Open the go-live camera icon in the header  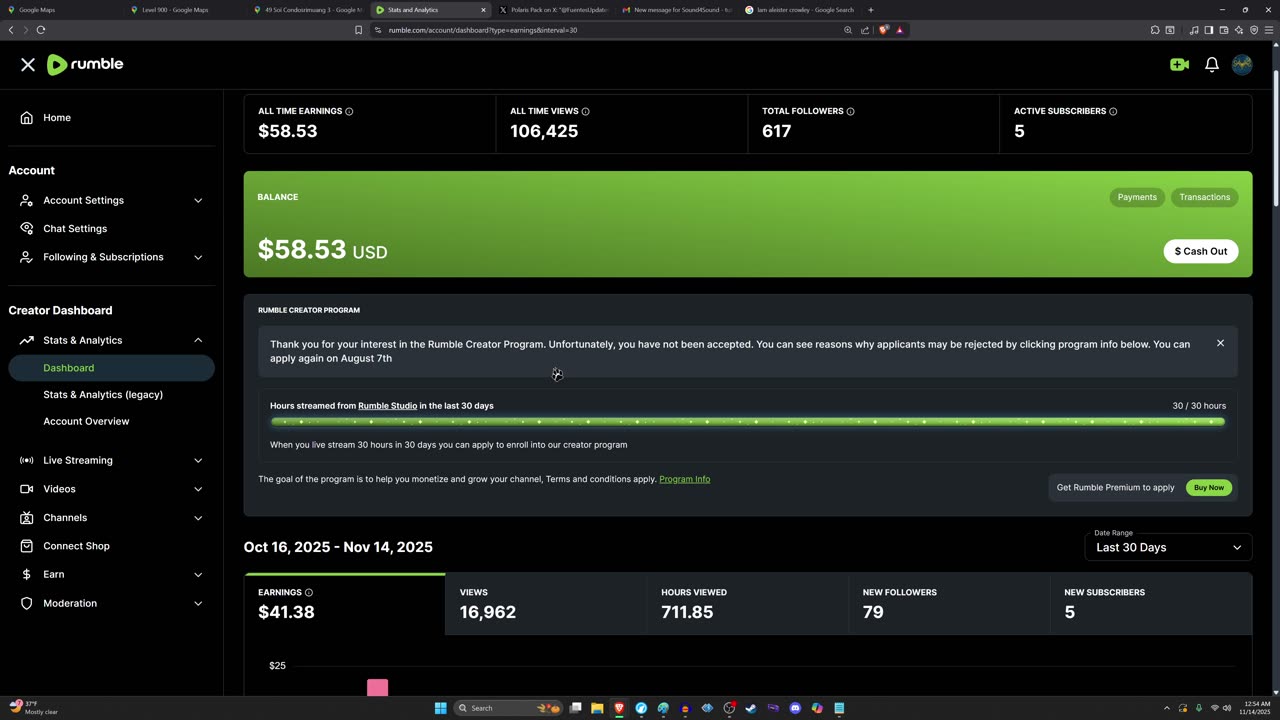tap(1179, 64)
